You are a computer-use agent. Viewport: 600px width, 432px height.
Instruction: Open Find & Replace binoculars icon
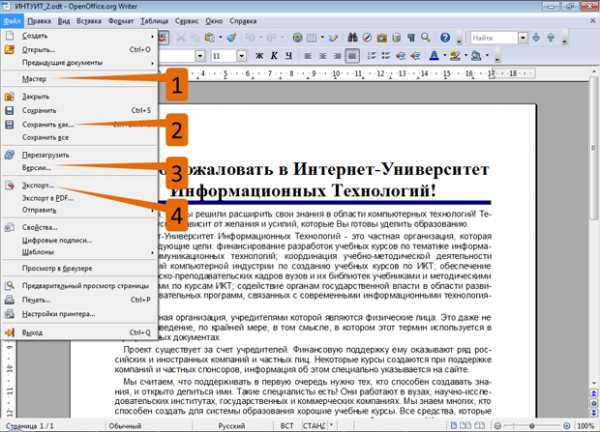click(352, 37)
